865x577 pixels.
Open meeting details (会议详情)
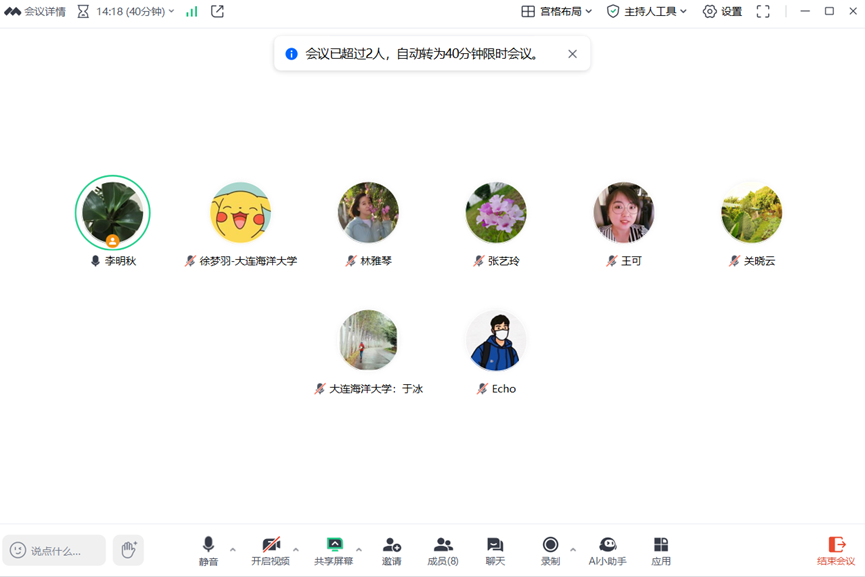coord(36,12)
